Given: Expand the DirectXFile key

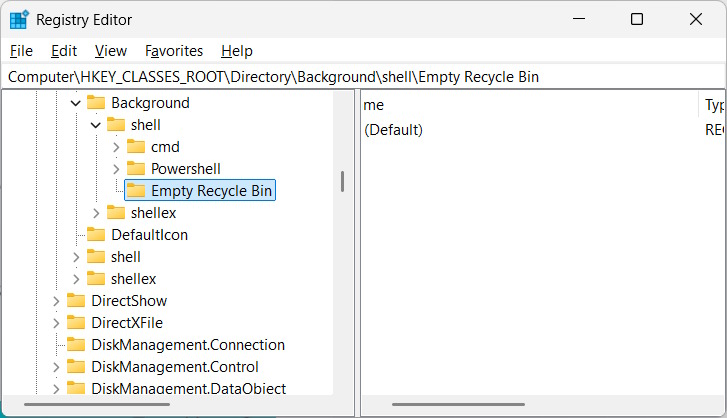Looking at the screenshot, I should [56, 323].
